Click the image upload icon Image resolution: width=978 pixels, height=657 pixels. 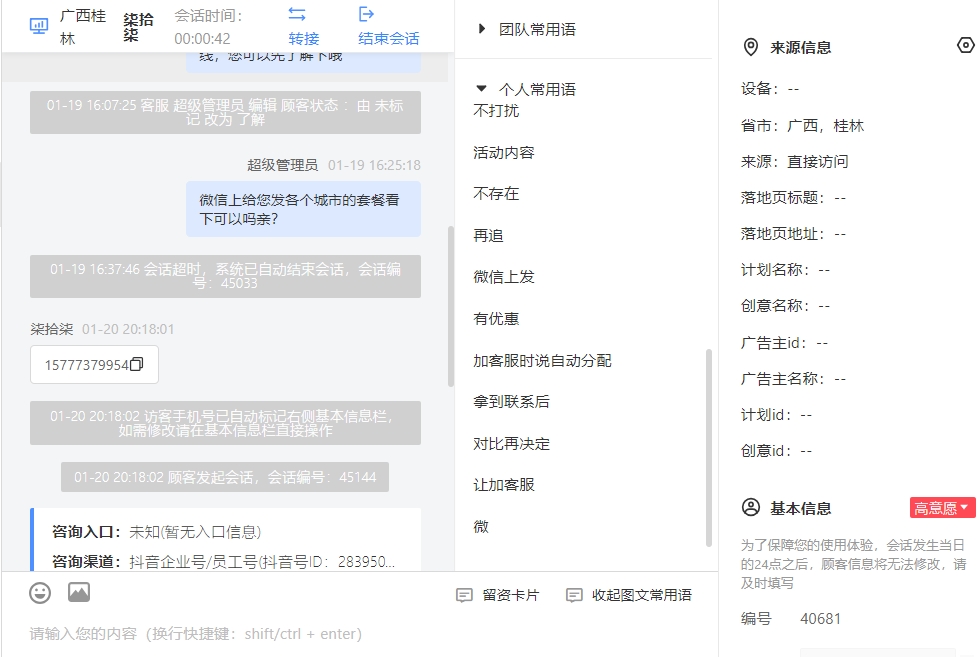79,592
